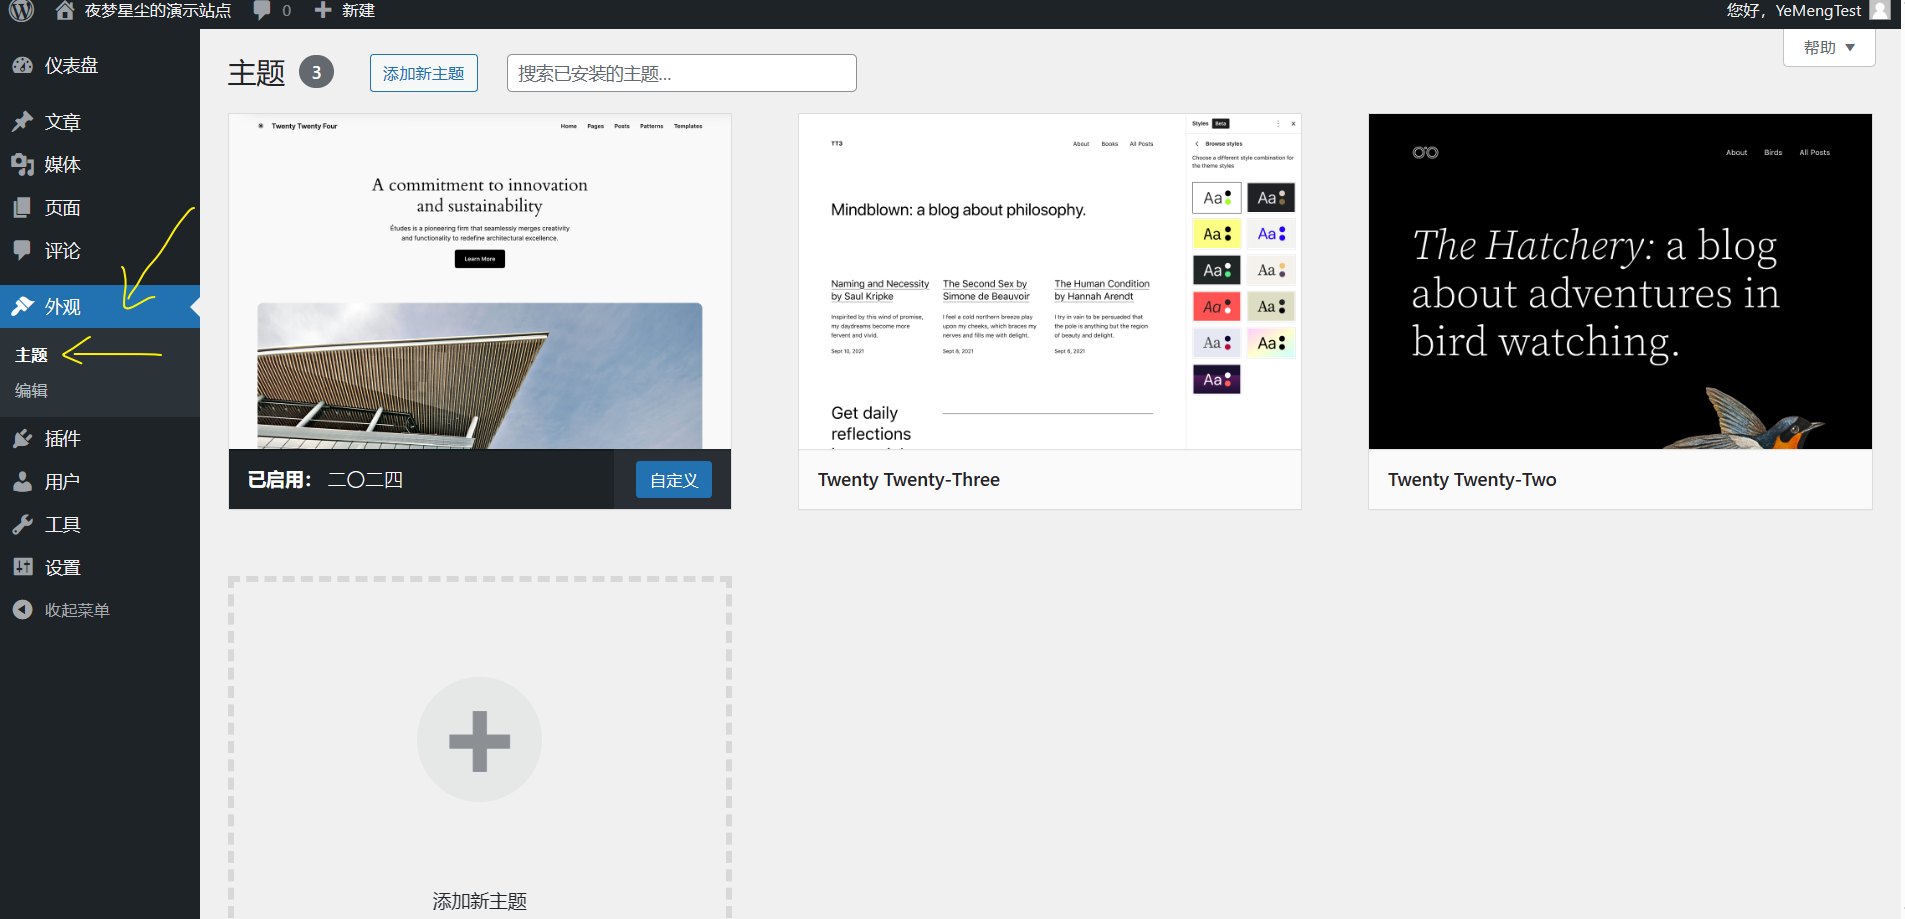The width and height of the screenshot is (1905, 919).
Task: Focus the 搜索已安装的主题 search field
Action: (681, 73)
